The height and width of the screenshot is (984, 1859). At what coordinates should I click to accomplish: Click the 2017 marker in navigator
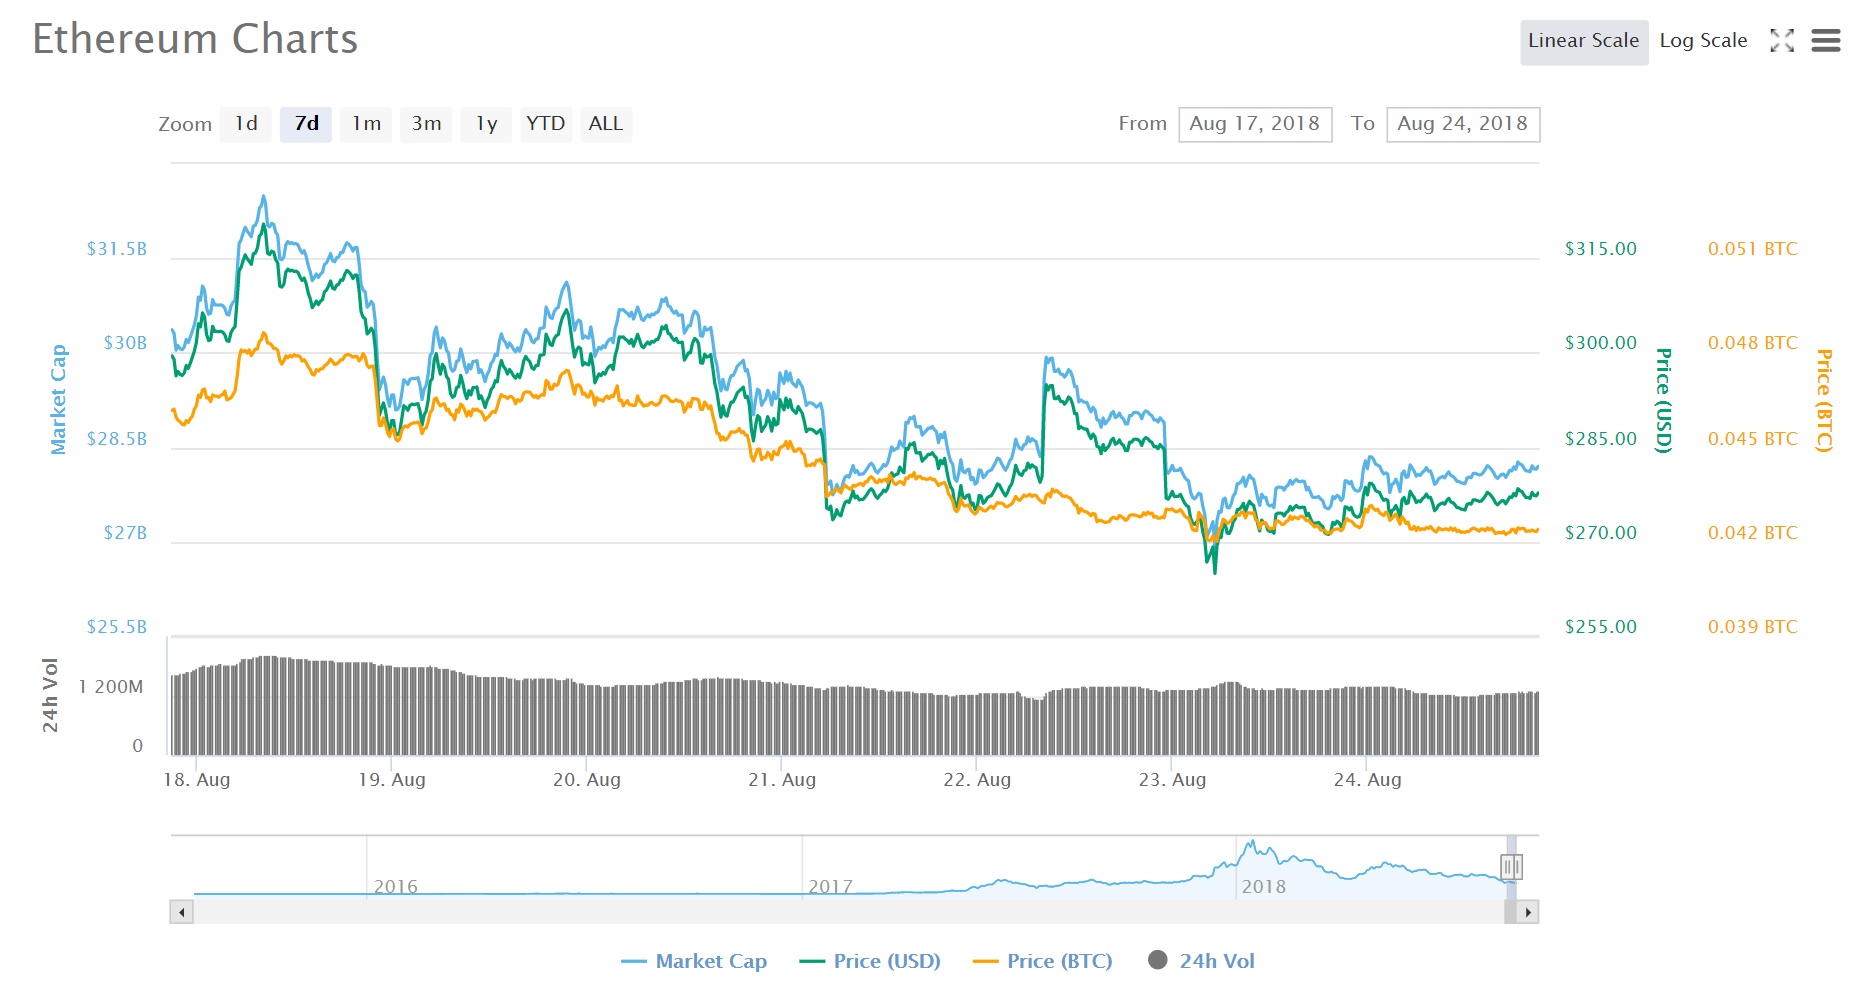pos(830,887)
